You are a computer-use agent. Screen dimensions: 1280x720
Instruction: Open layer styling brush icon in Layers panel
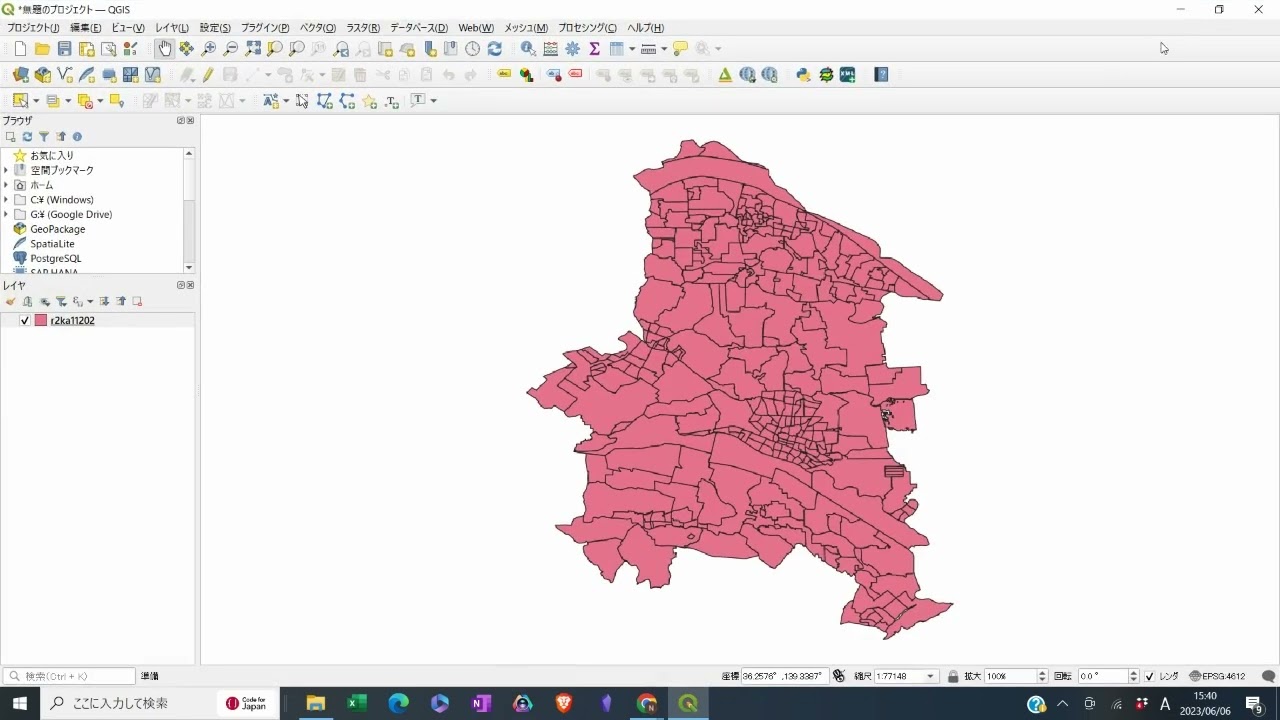coord(10,301)
